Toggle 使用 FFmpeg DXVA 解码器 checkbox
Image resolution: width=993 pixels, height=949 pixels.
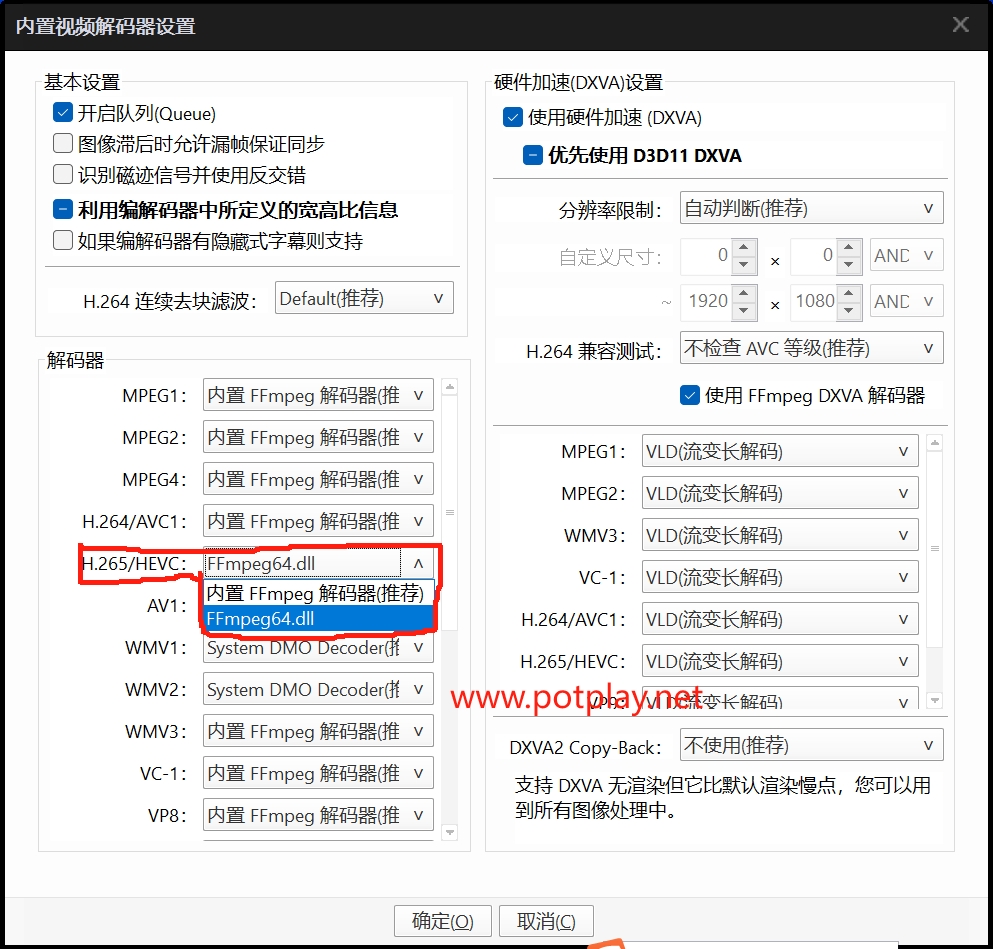690,395
